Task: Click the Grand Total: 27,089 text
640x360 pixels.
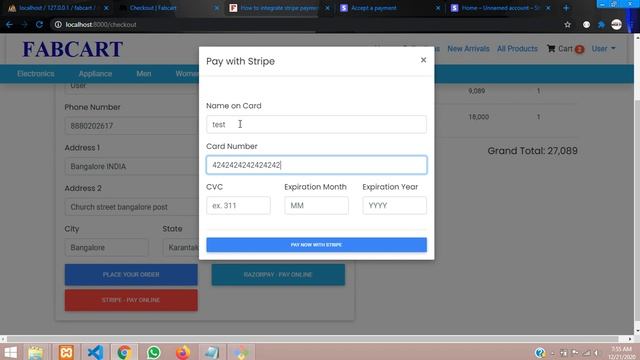Action: (x=532, y=151)
